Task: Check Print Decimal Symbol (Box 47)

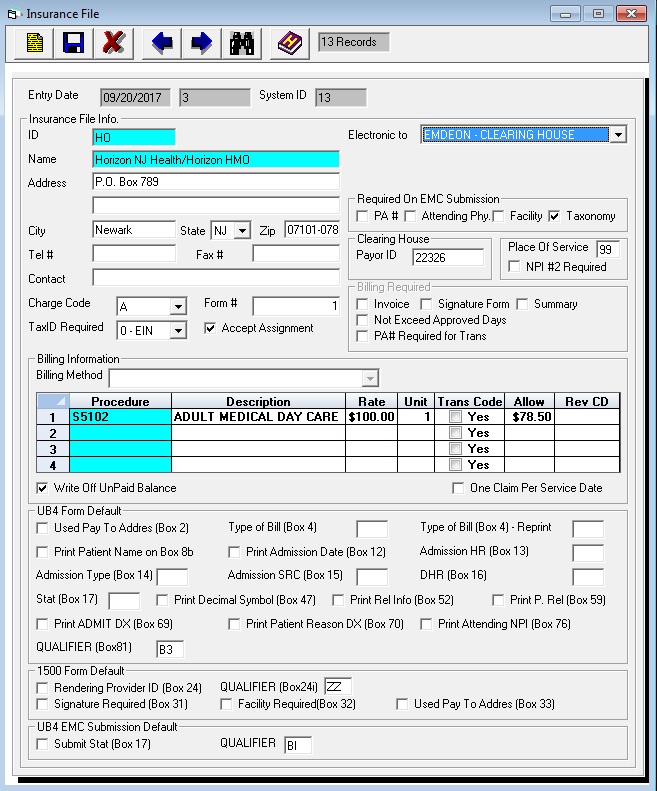Action: coord(162,600)
